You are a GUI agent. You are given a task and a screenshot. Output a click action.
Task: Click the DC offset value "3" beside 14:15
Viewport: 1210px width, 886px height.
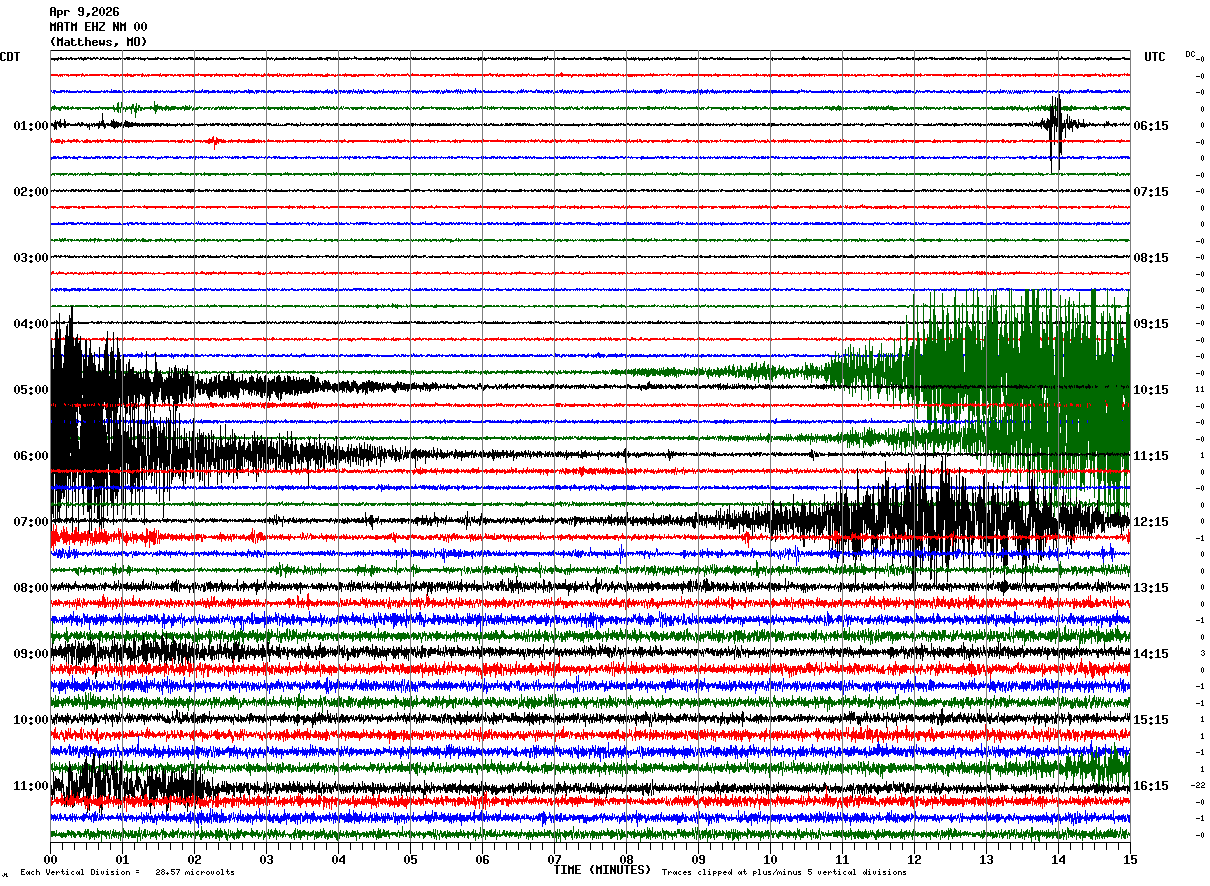[1202, 653]
